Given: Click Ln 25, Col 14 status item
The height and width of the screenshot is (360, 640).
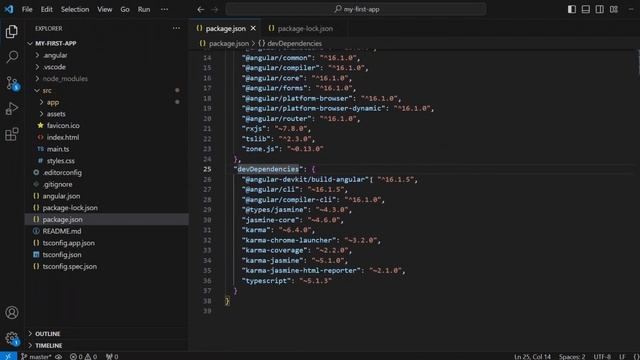Looking at the screenshot, I should tap(532, 356).
